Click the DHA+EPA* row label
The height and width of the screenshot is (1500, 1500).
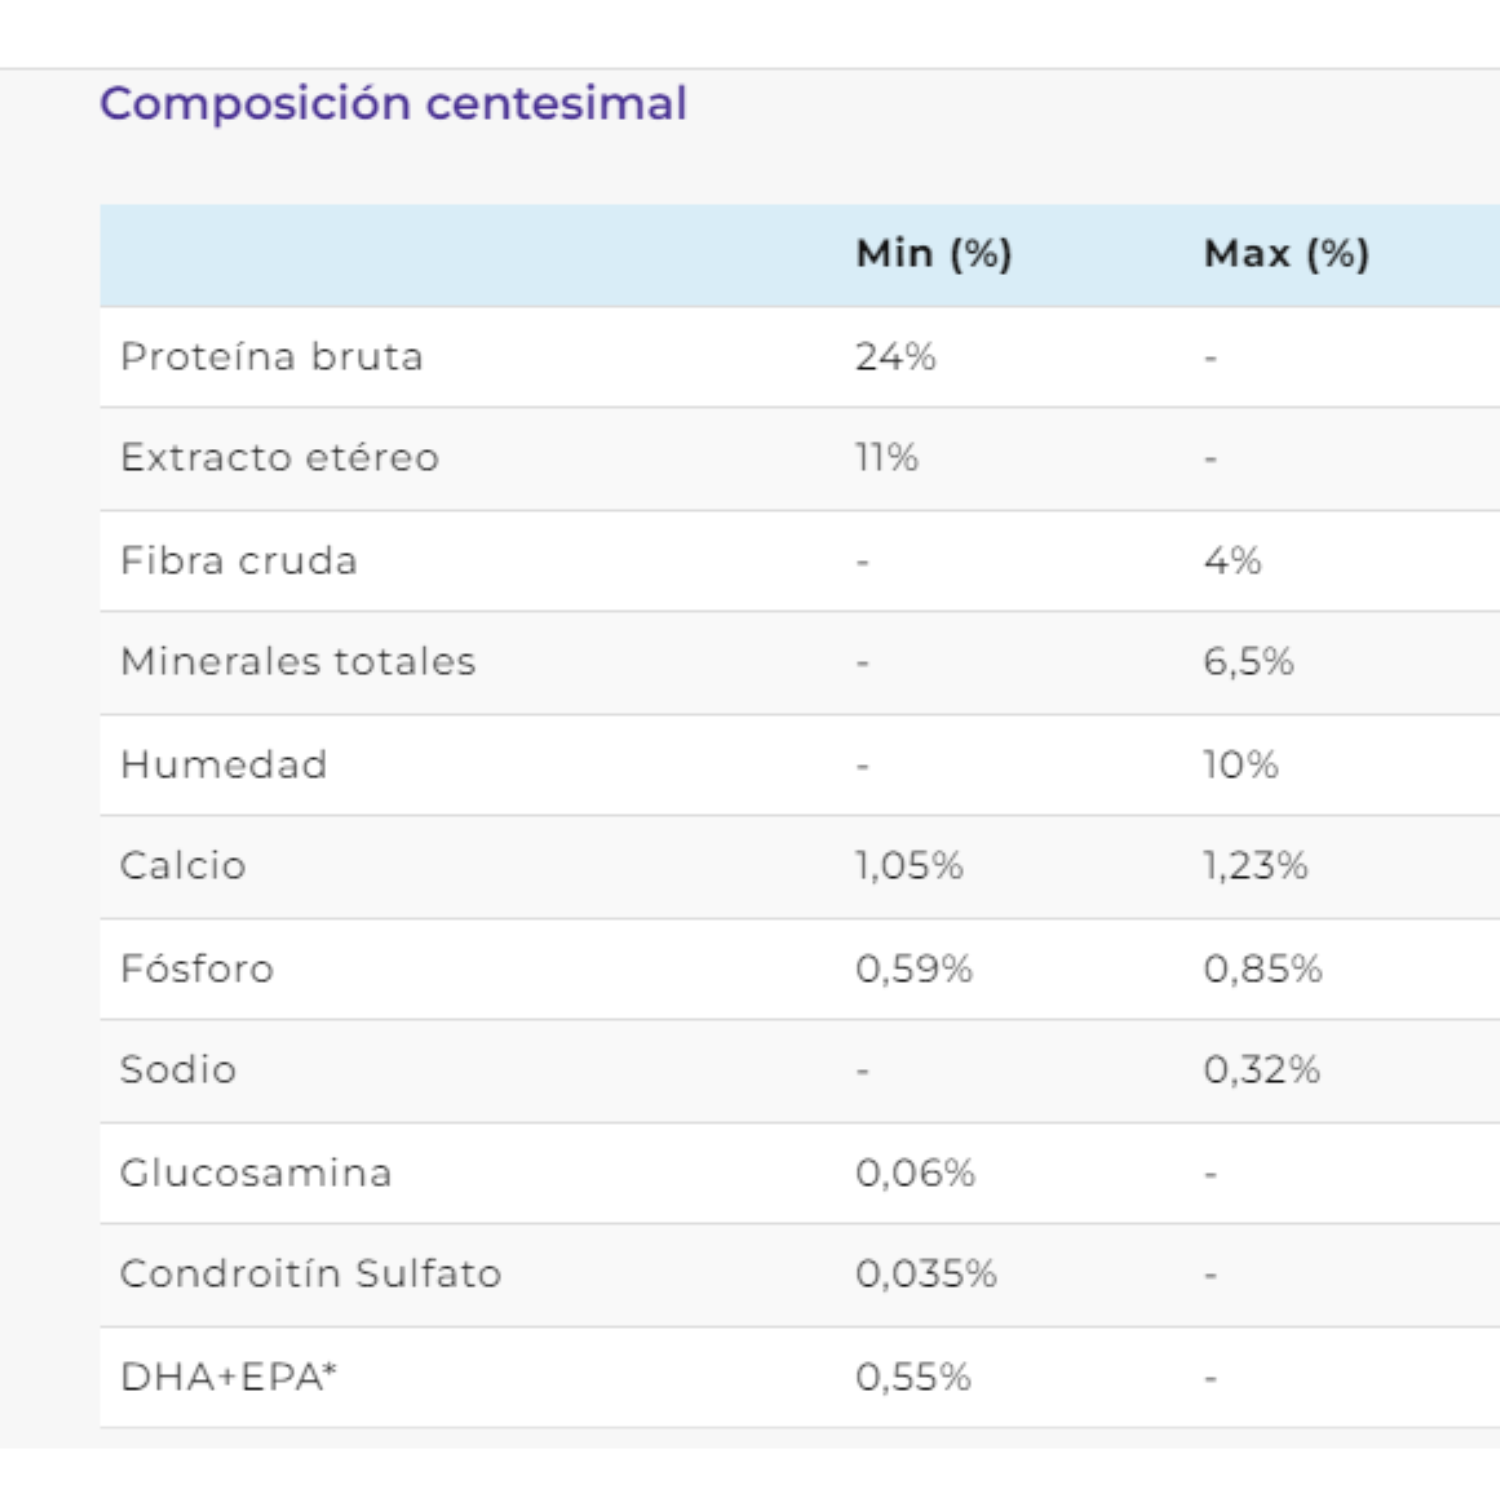tap(228, 1377)
